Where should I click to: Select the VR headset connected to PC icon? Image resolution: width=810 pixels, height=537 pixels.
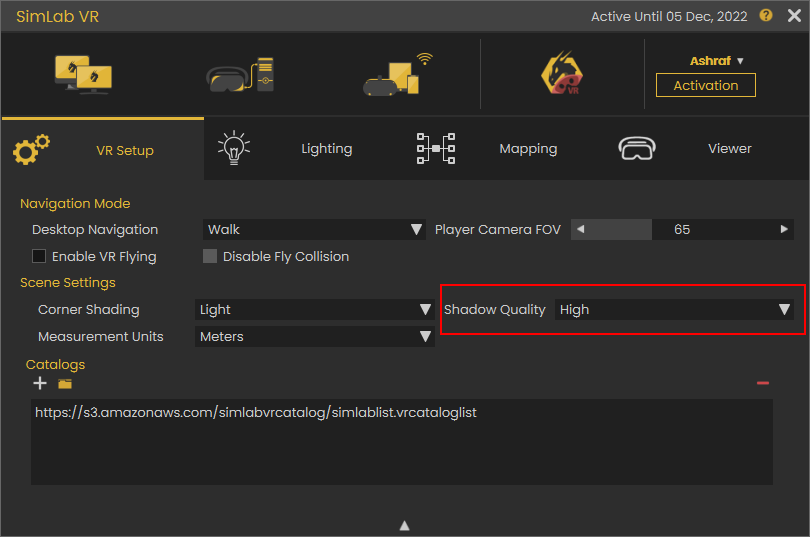click(x=240, y=74)
